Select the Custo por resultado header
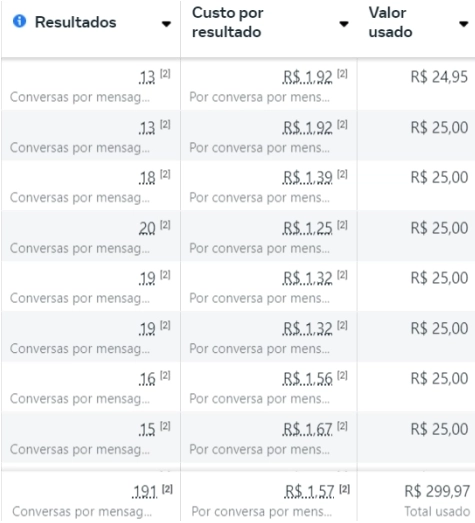This screenshot has height=523, width=475. pyautogui.click(x=227, y=22)
